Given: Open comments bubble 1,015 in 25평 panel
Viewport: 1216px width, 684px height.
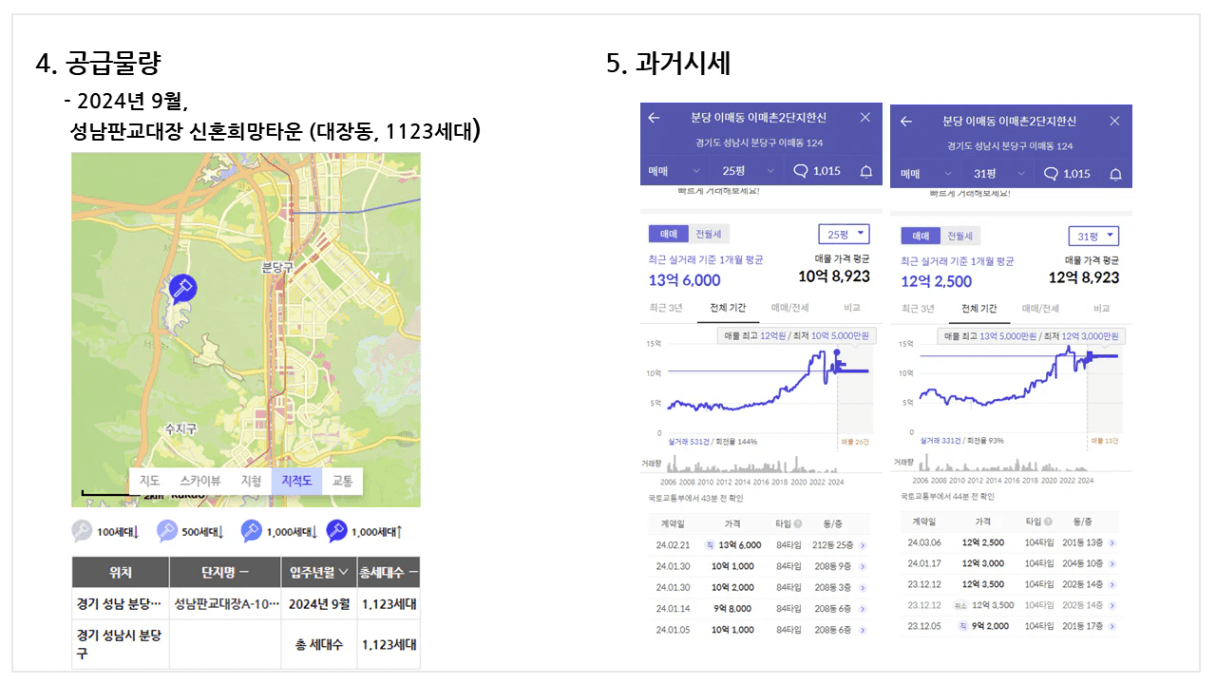Looking at the screenshot, I should click(817, 171).
